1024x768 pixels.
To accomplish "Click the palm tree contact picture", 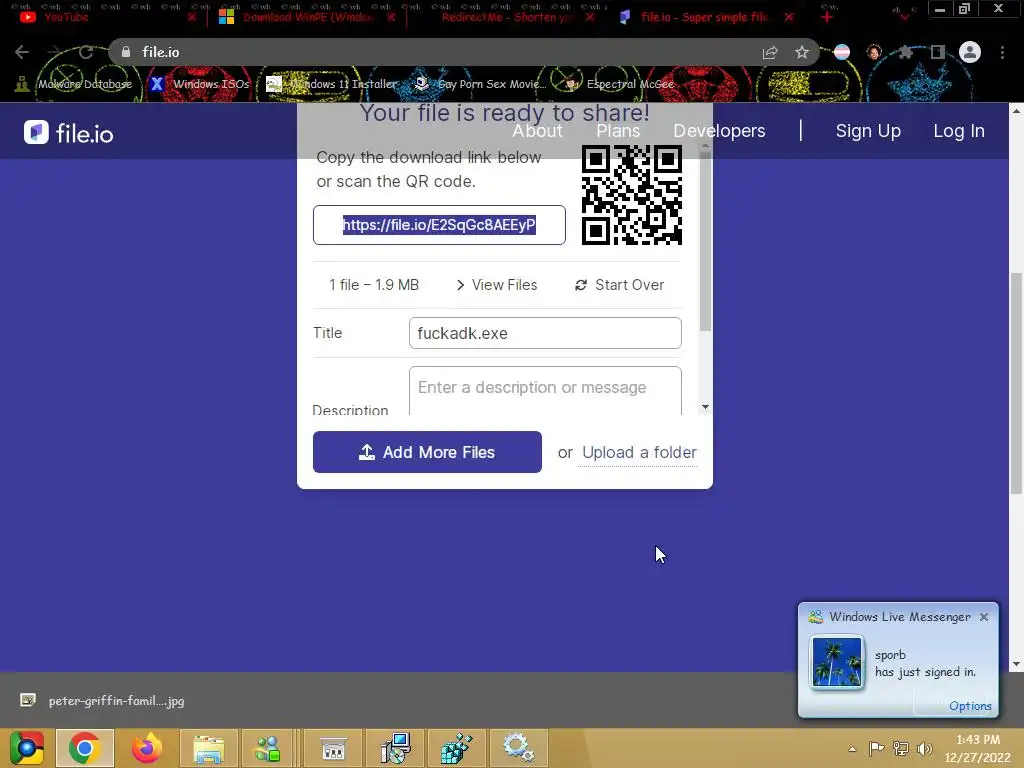I will click(837, 662).
